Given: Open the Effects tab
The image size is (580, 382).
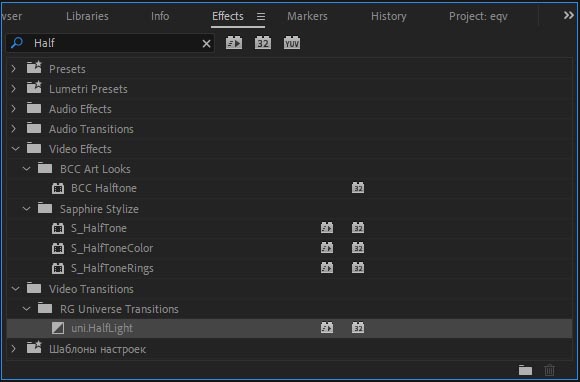Looking at the screenshot, I should point(228,16).
